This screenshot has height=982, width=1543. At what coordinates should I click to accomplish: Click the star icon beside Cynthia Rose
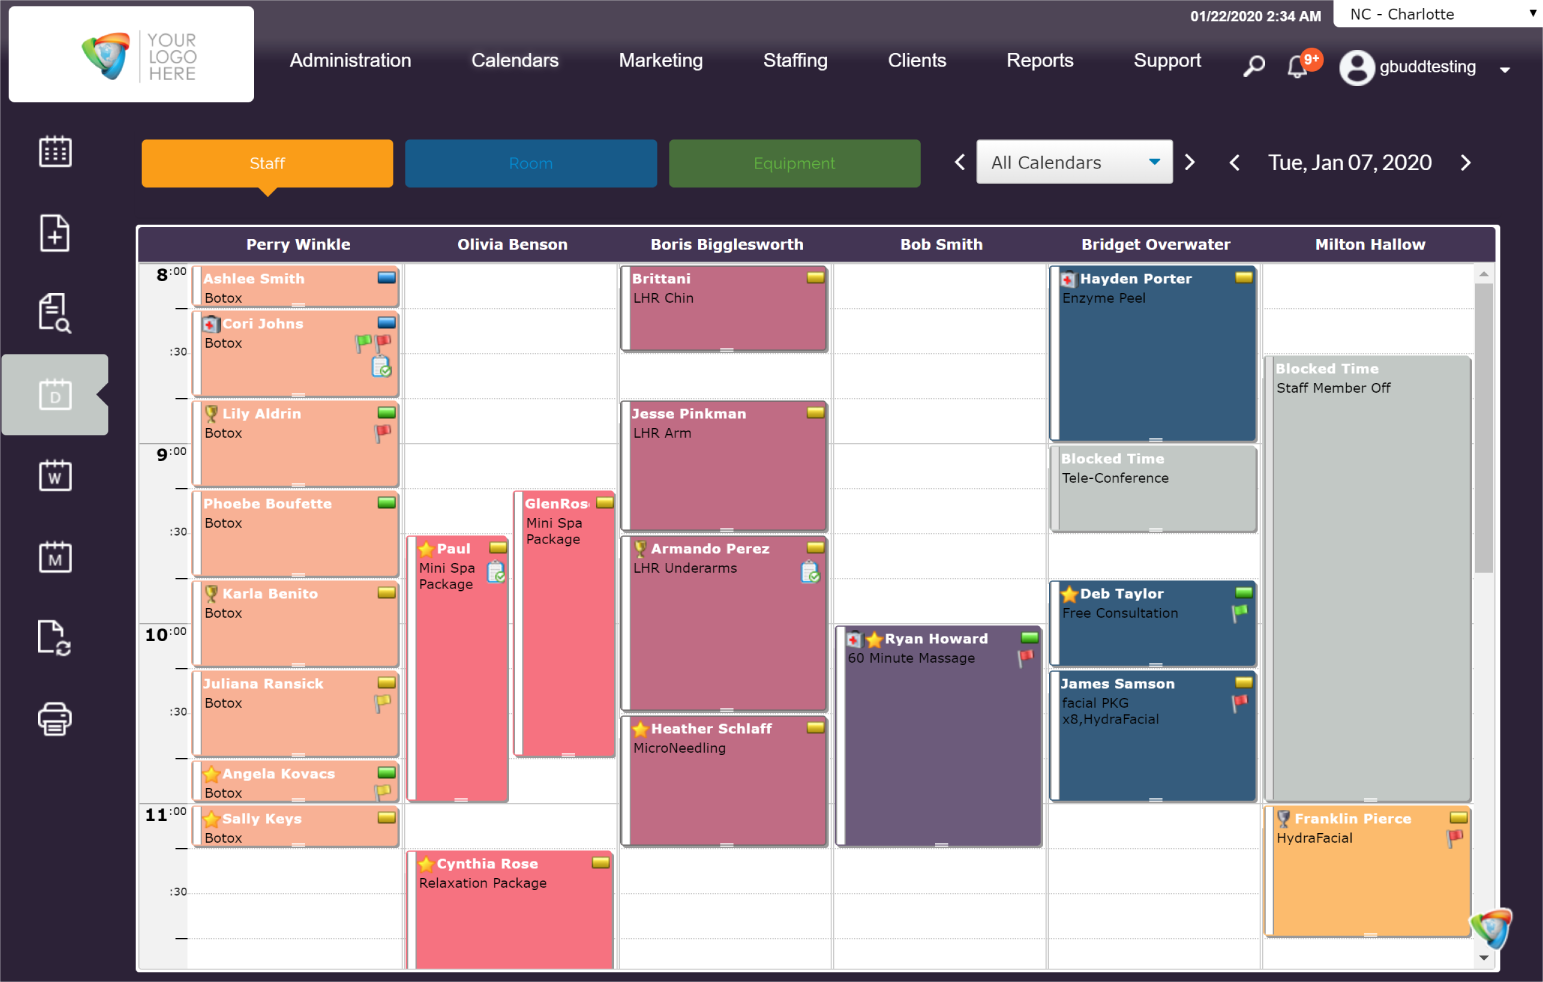point(426,864)
